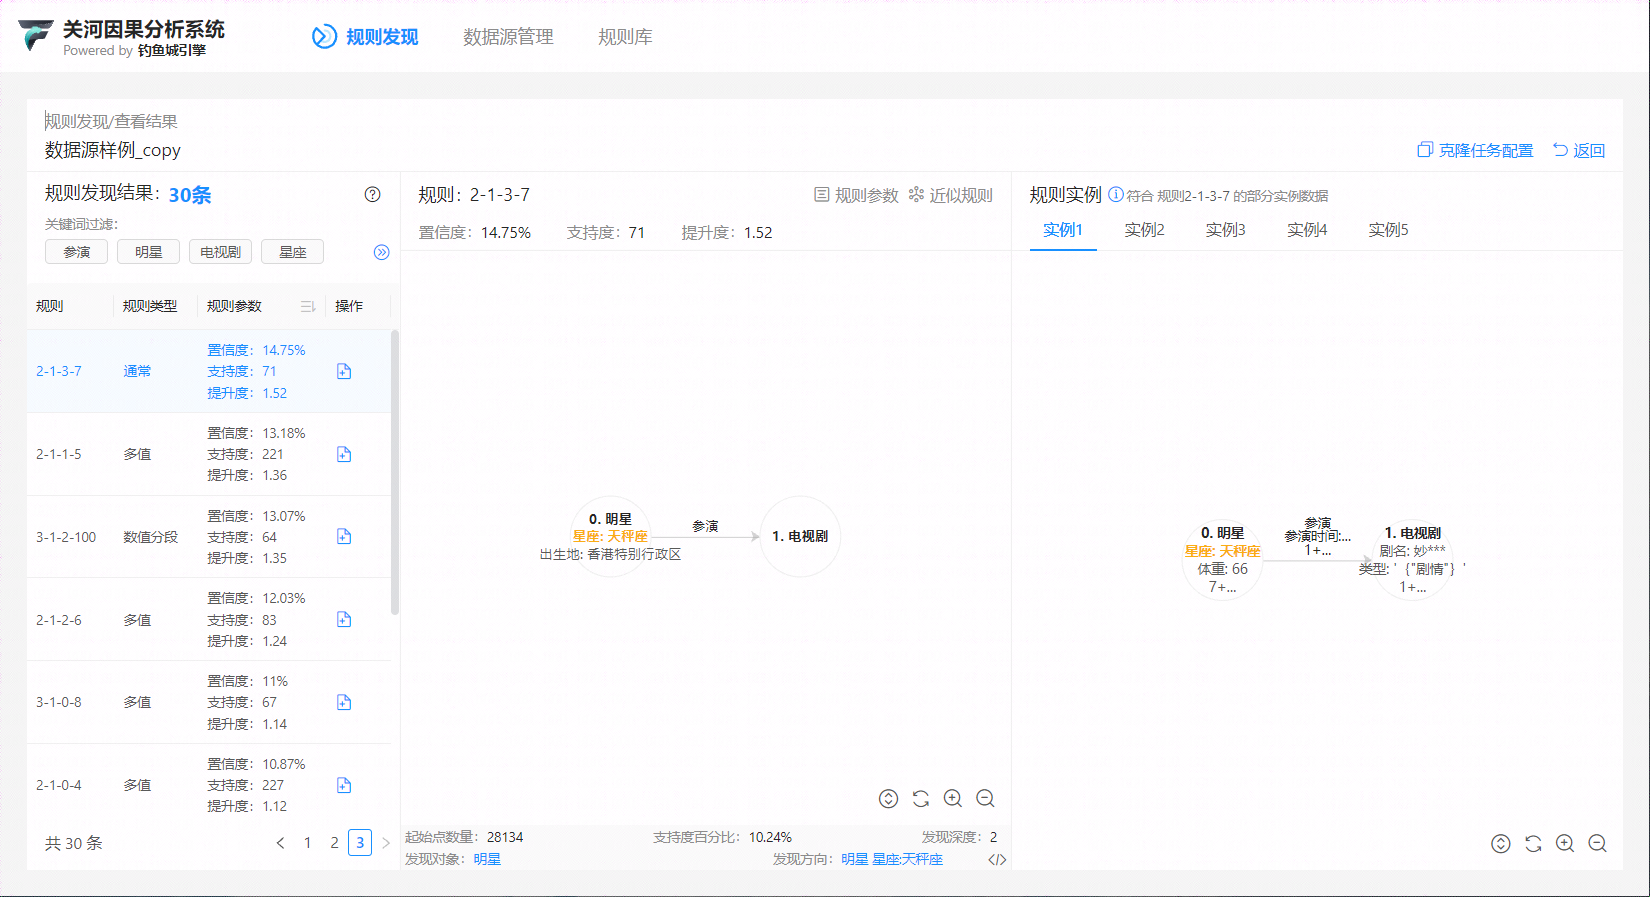
Task: Select the 明星 keyword filter tag
Action: click(148, 252)
